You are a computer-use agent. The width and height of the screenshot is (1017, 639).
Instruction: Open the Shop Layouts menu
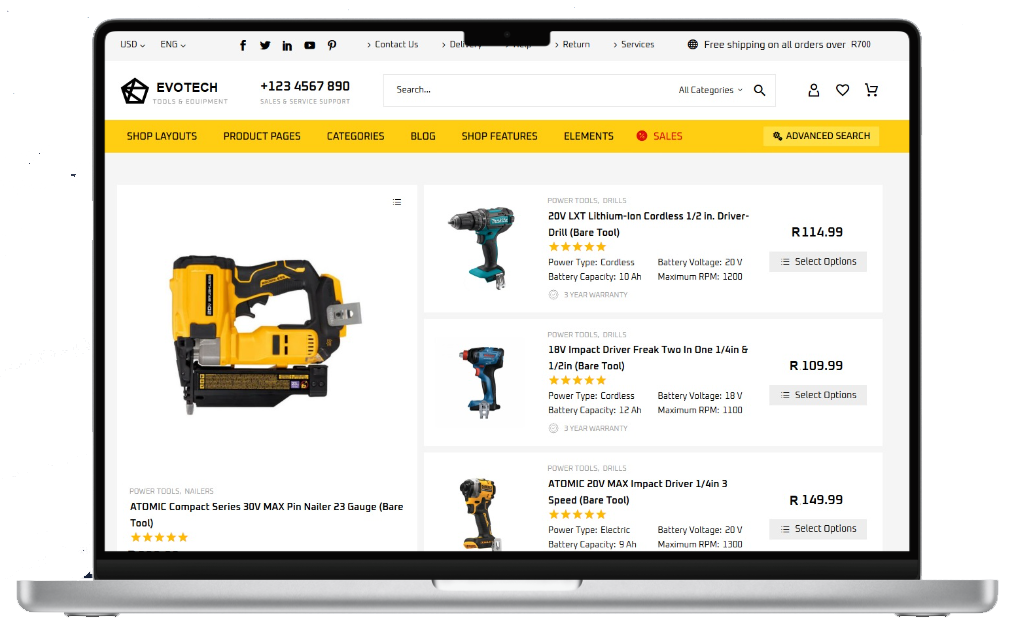[162, 136]
